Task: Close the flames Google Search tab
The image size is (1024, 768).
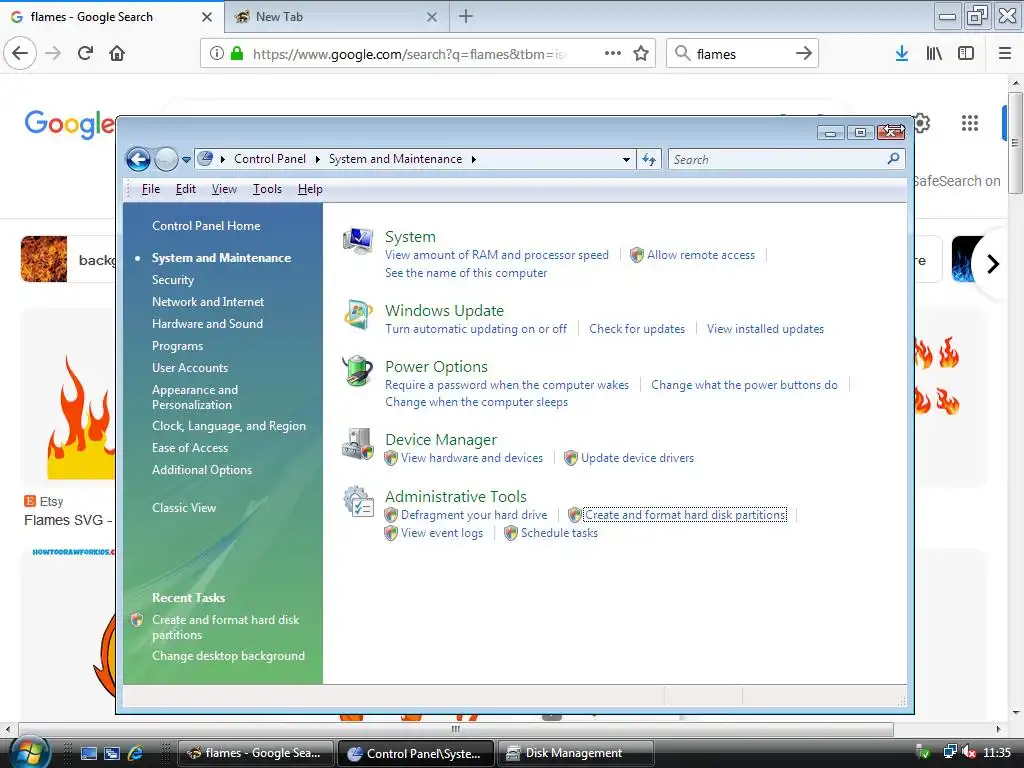Action: pyautogui.click(x=206, y=17)
